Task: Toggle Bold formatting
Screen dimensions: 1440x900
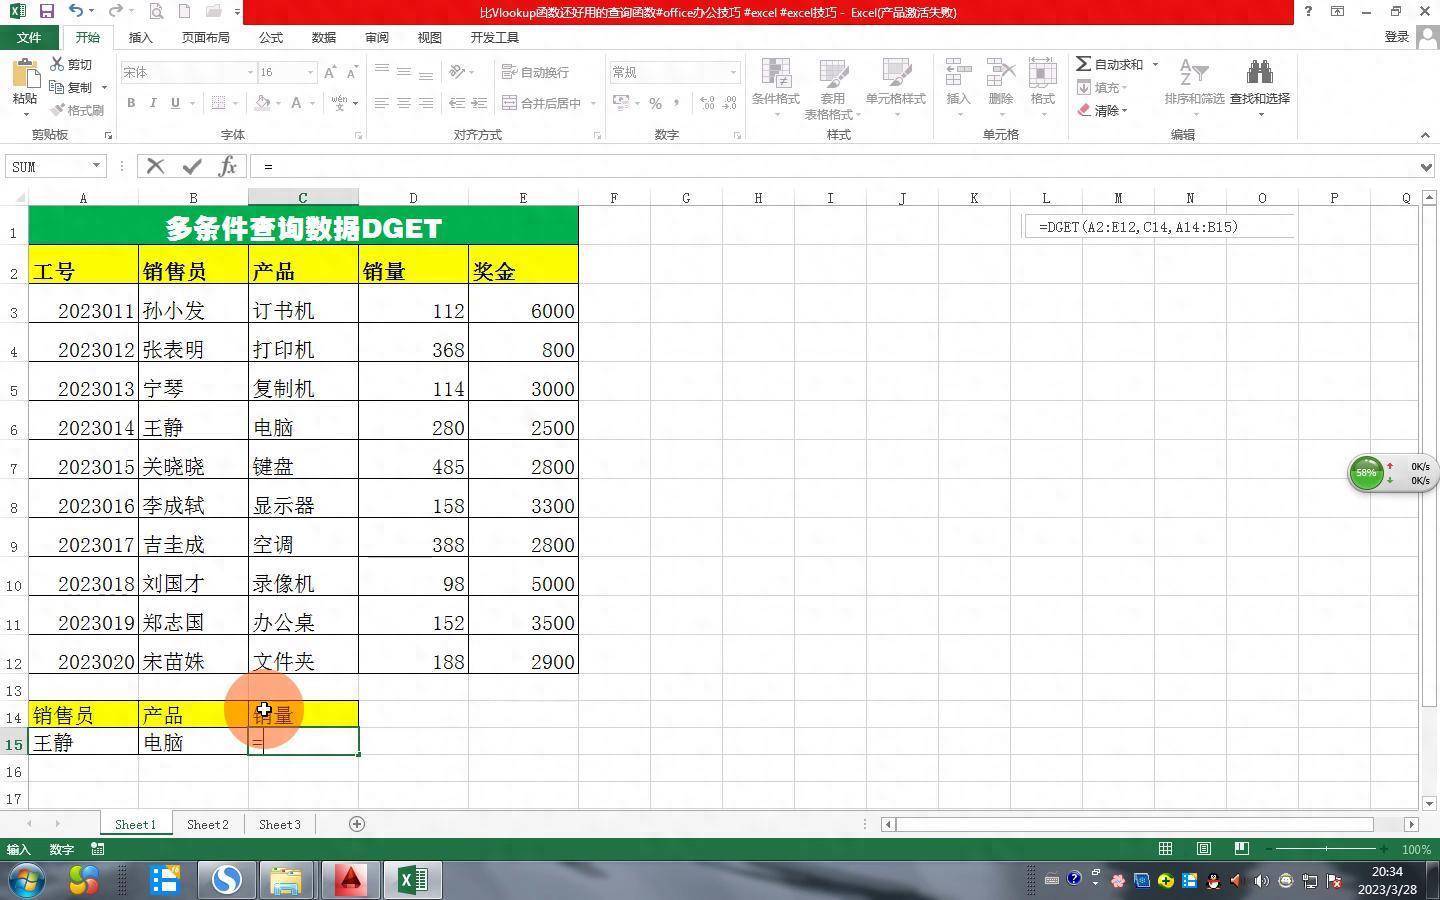Action: 131,103
